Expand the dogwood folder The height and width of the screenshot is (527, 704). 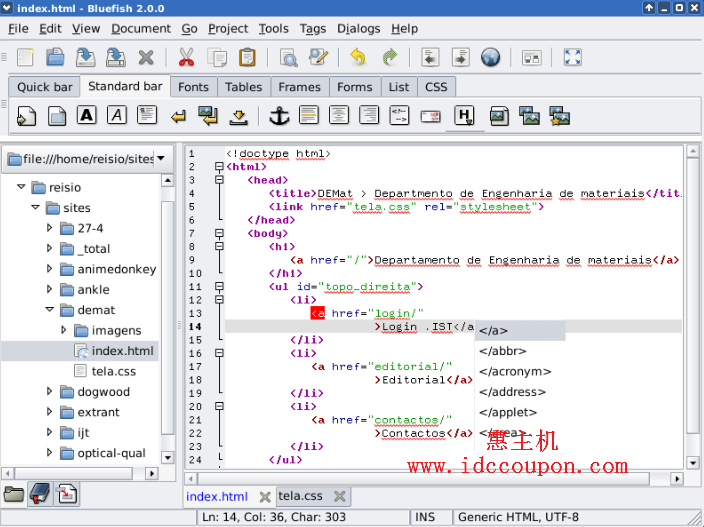coord(49,391)
